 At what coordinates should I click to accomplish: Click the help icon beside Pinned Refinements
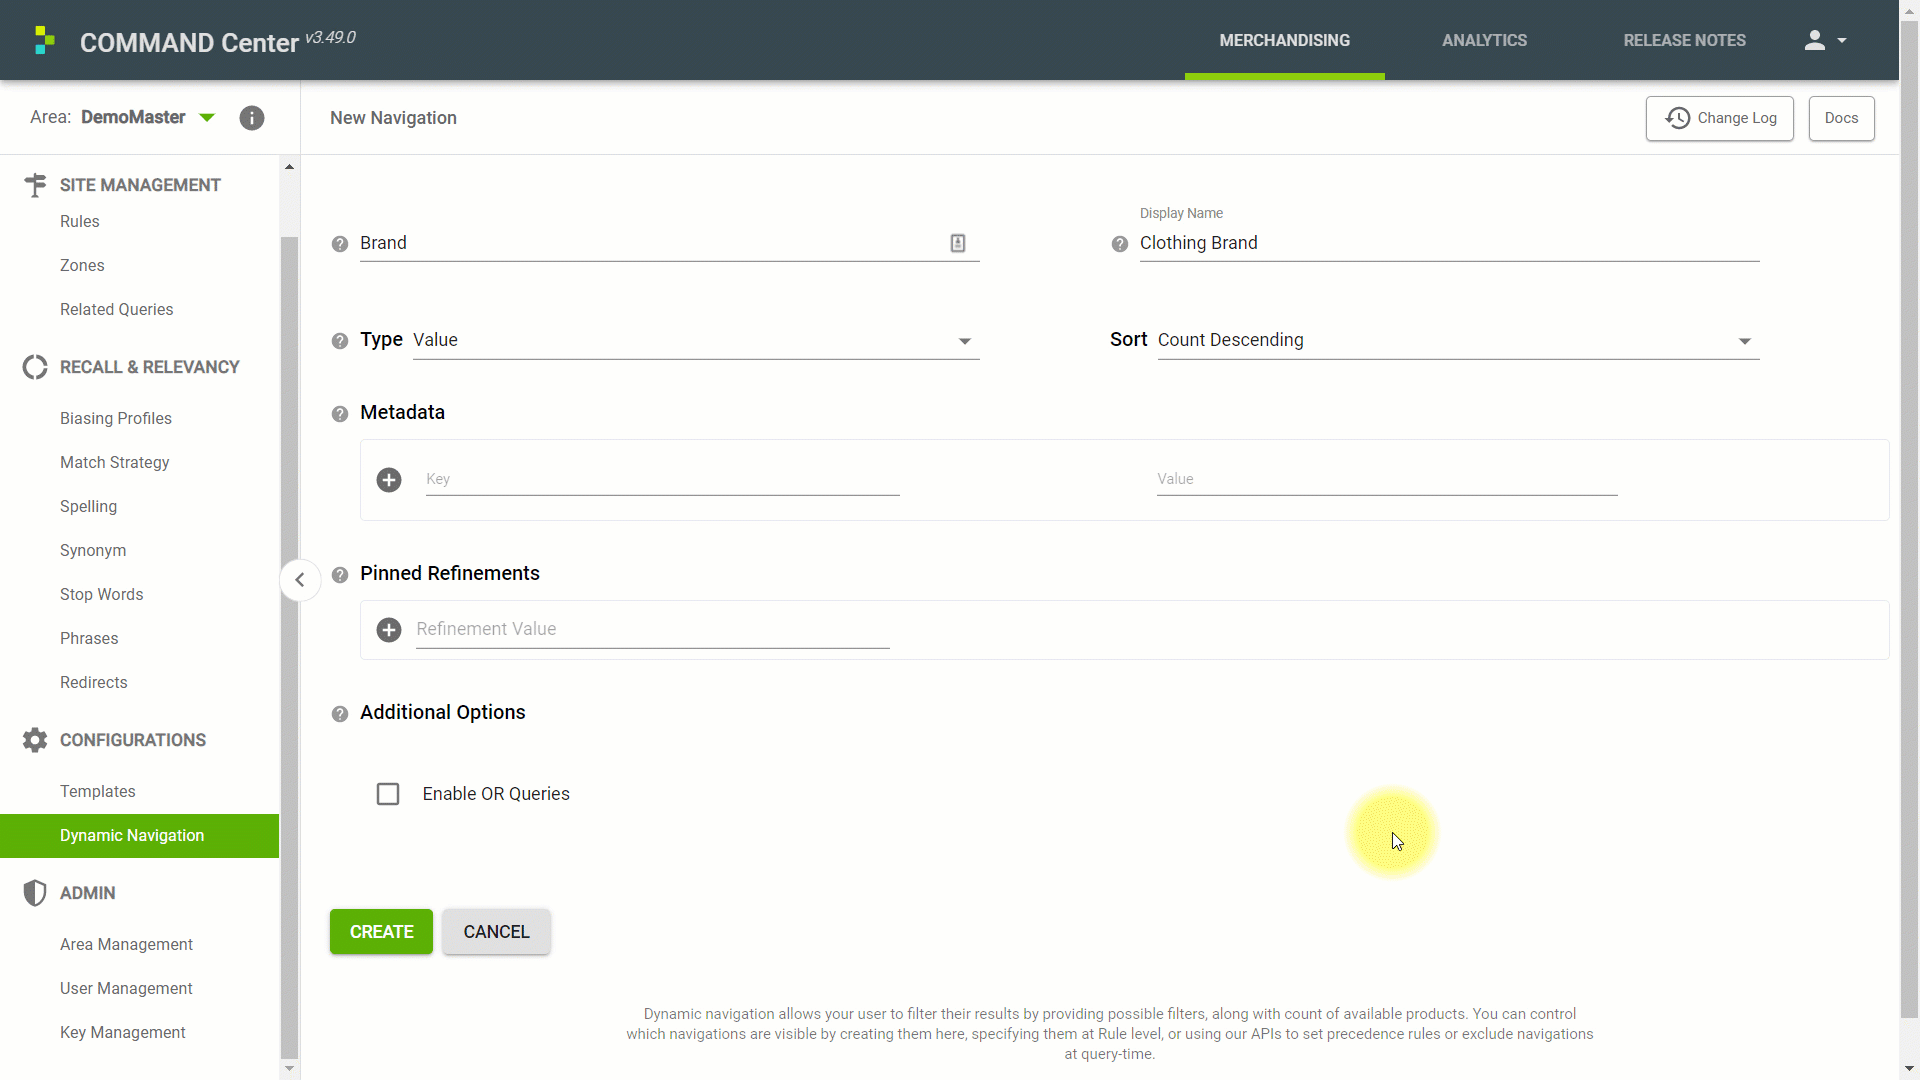point(340,575)
